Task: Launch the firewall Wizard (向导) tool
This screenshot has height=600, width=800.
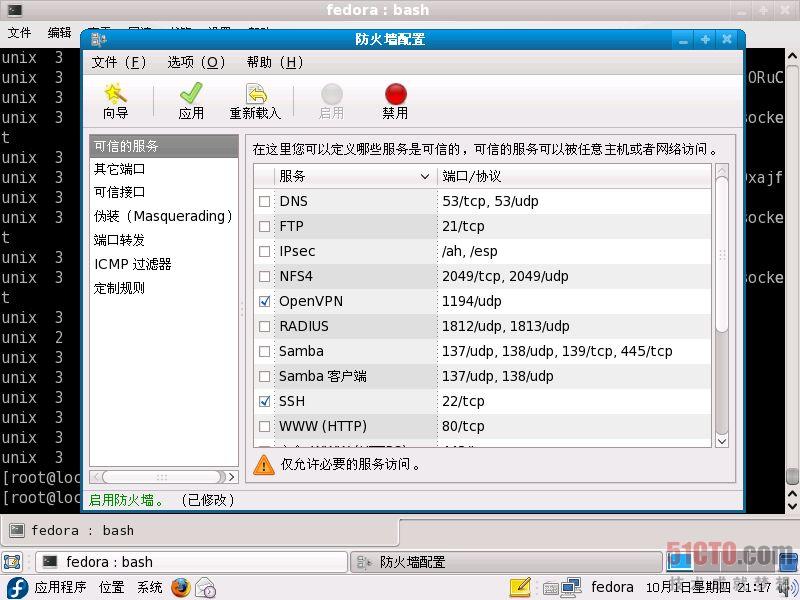Action: click(115, 101)
